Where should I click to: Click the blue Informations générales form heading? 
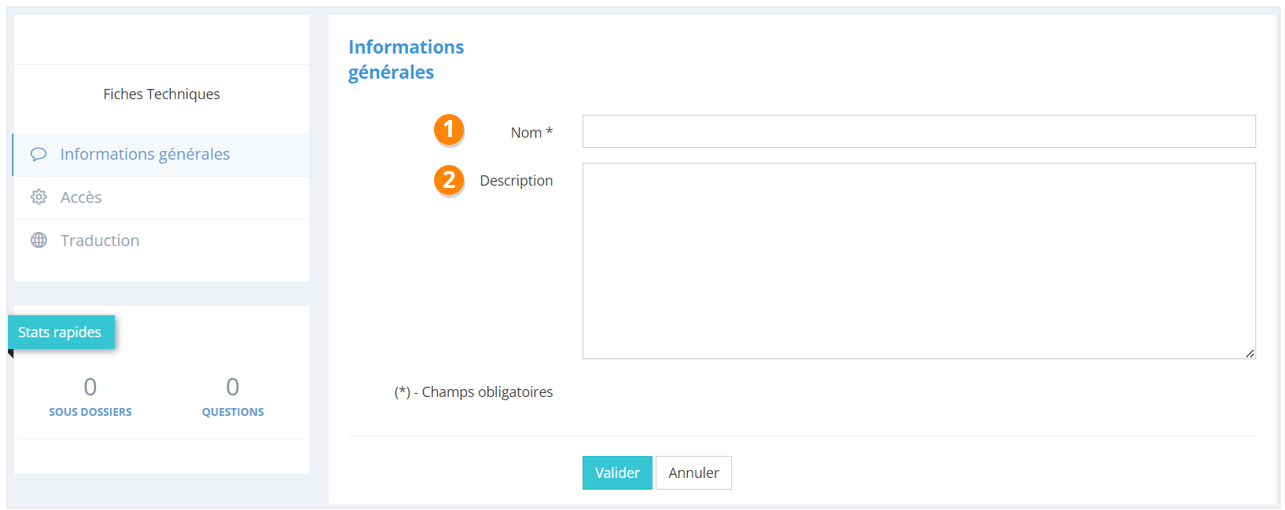tap(405, 60)
